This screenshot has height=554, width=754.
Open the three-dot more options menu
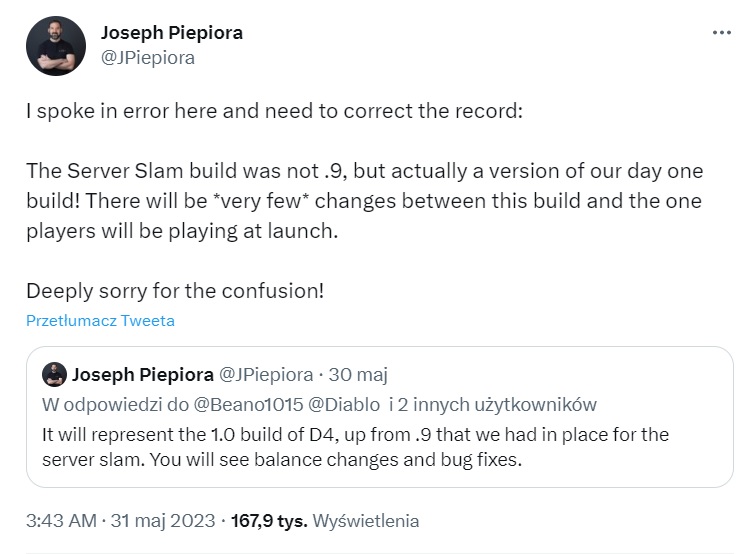click(721, 32)
